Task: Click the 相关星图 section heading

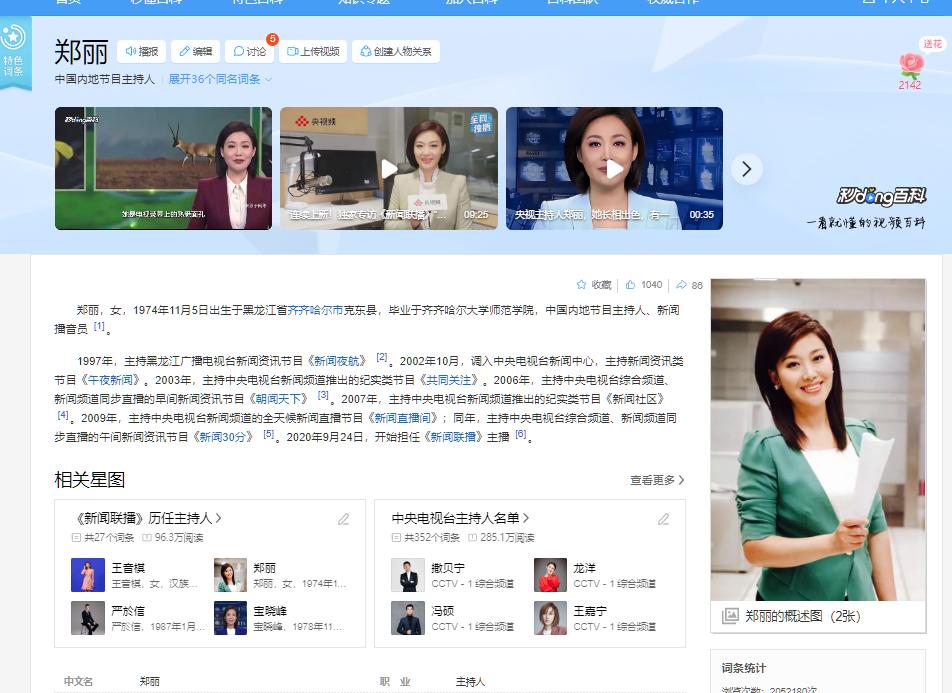Action: (90, 480)
